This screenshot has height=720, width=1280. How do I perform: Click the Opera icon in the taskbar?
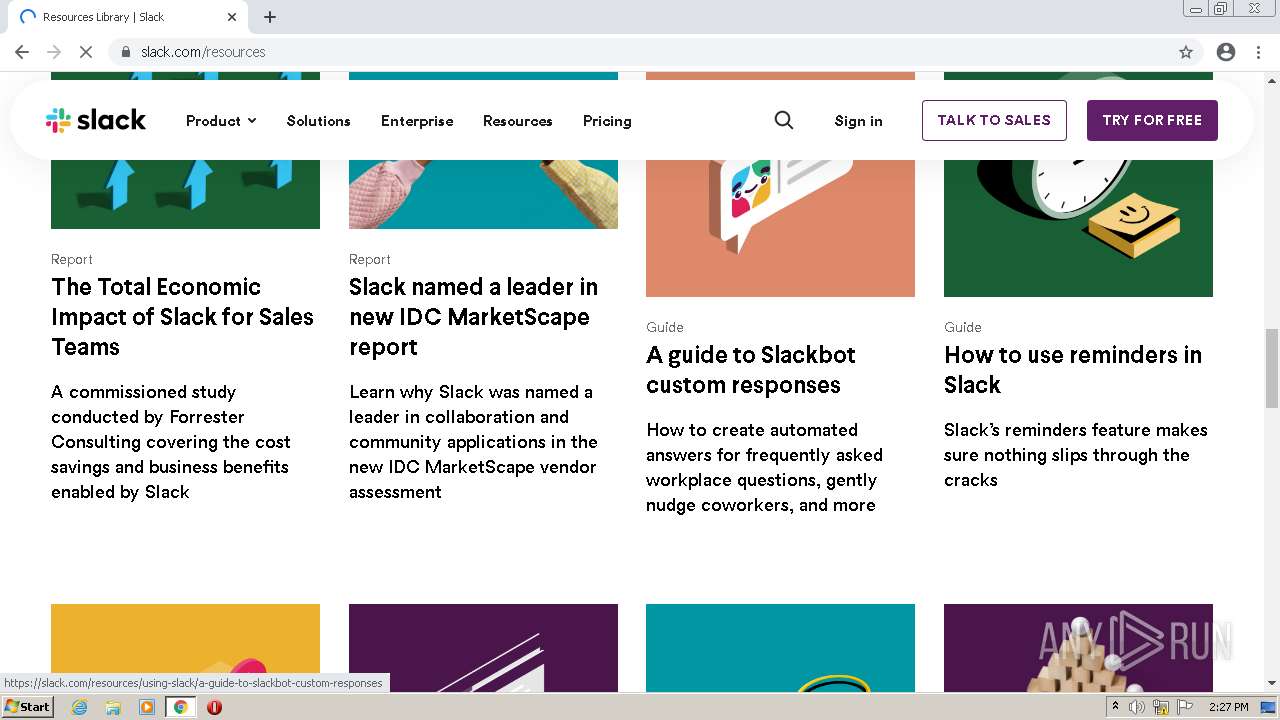pyautogui.click(x=214, y=707)
